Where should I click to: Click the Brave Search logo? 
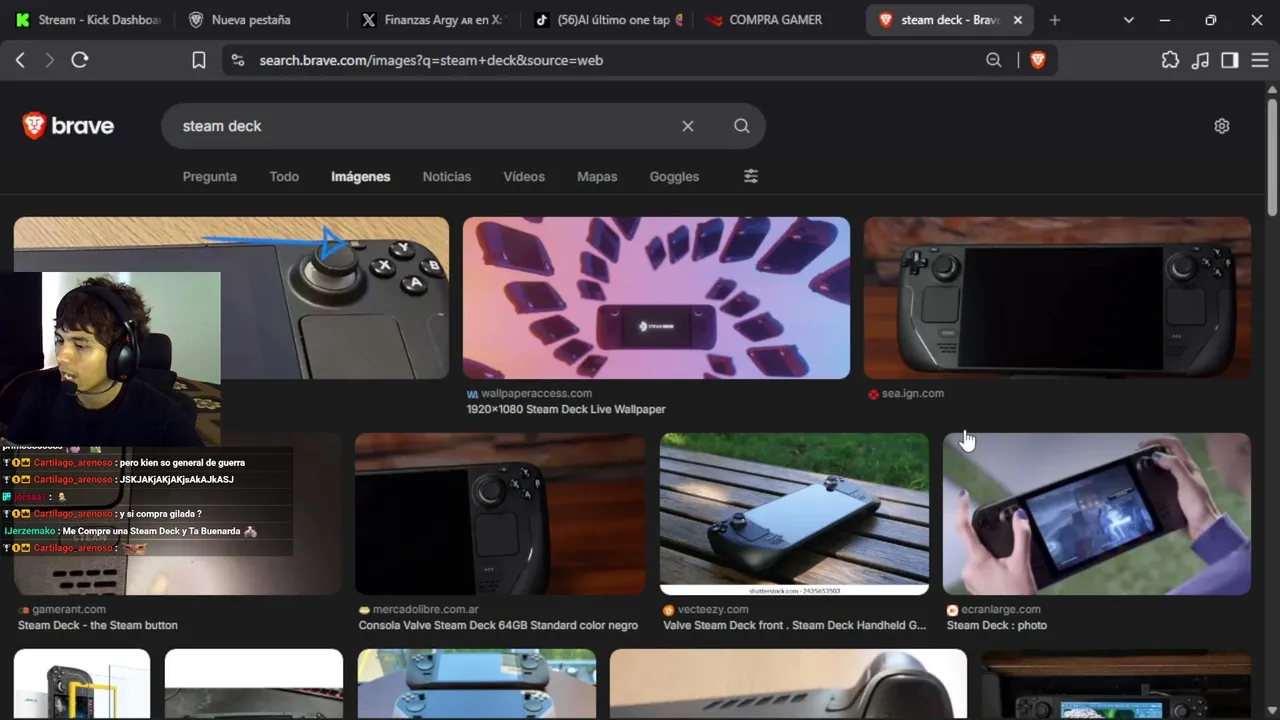[68, 126]
